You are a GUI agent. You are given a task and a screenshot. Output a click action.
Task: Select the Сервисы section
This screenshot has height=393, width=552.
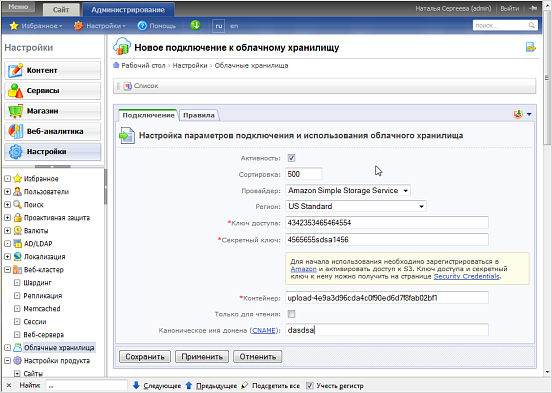[52, 91]
